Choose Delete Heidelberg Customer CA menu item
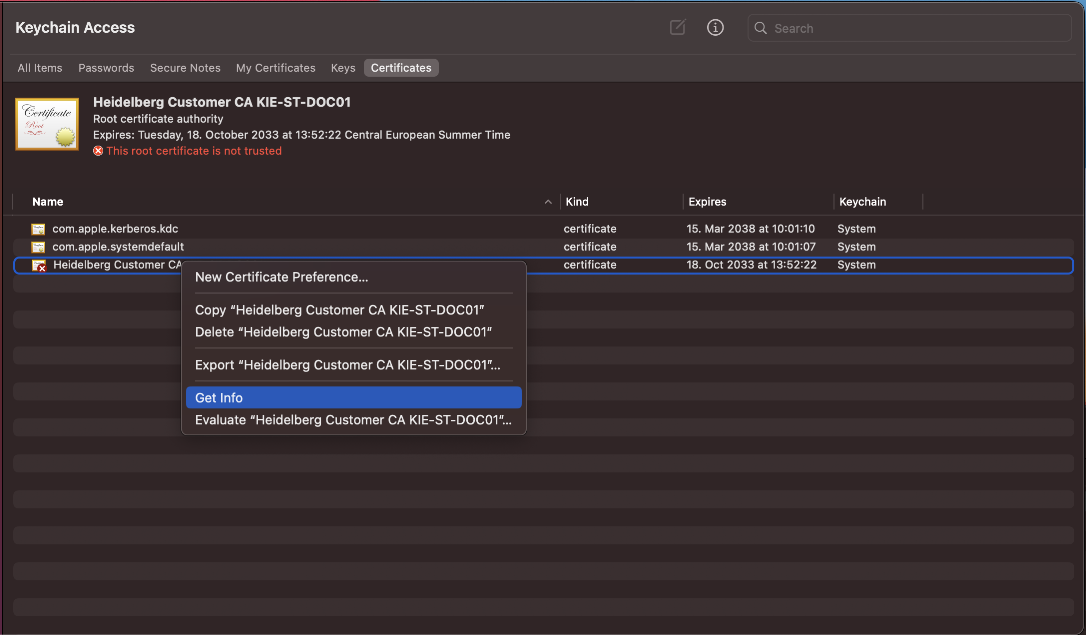This screenshot has width=1086, height=635. coord(343,332)
